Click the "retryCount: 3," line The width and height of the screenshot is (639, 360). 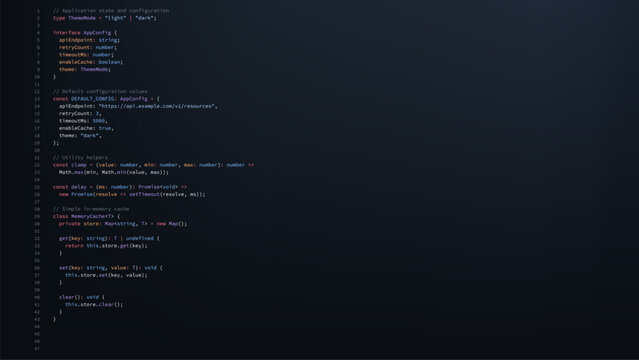coord(80,113)
